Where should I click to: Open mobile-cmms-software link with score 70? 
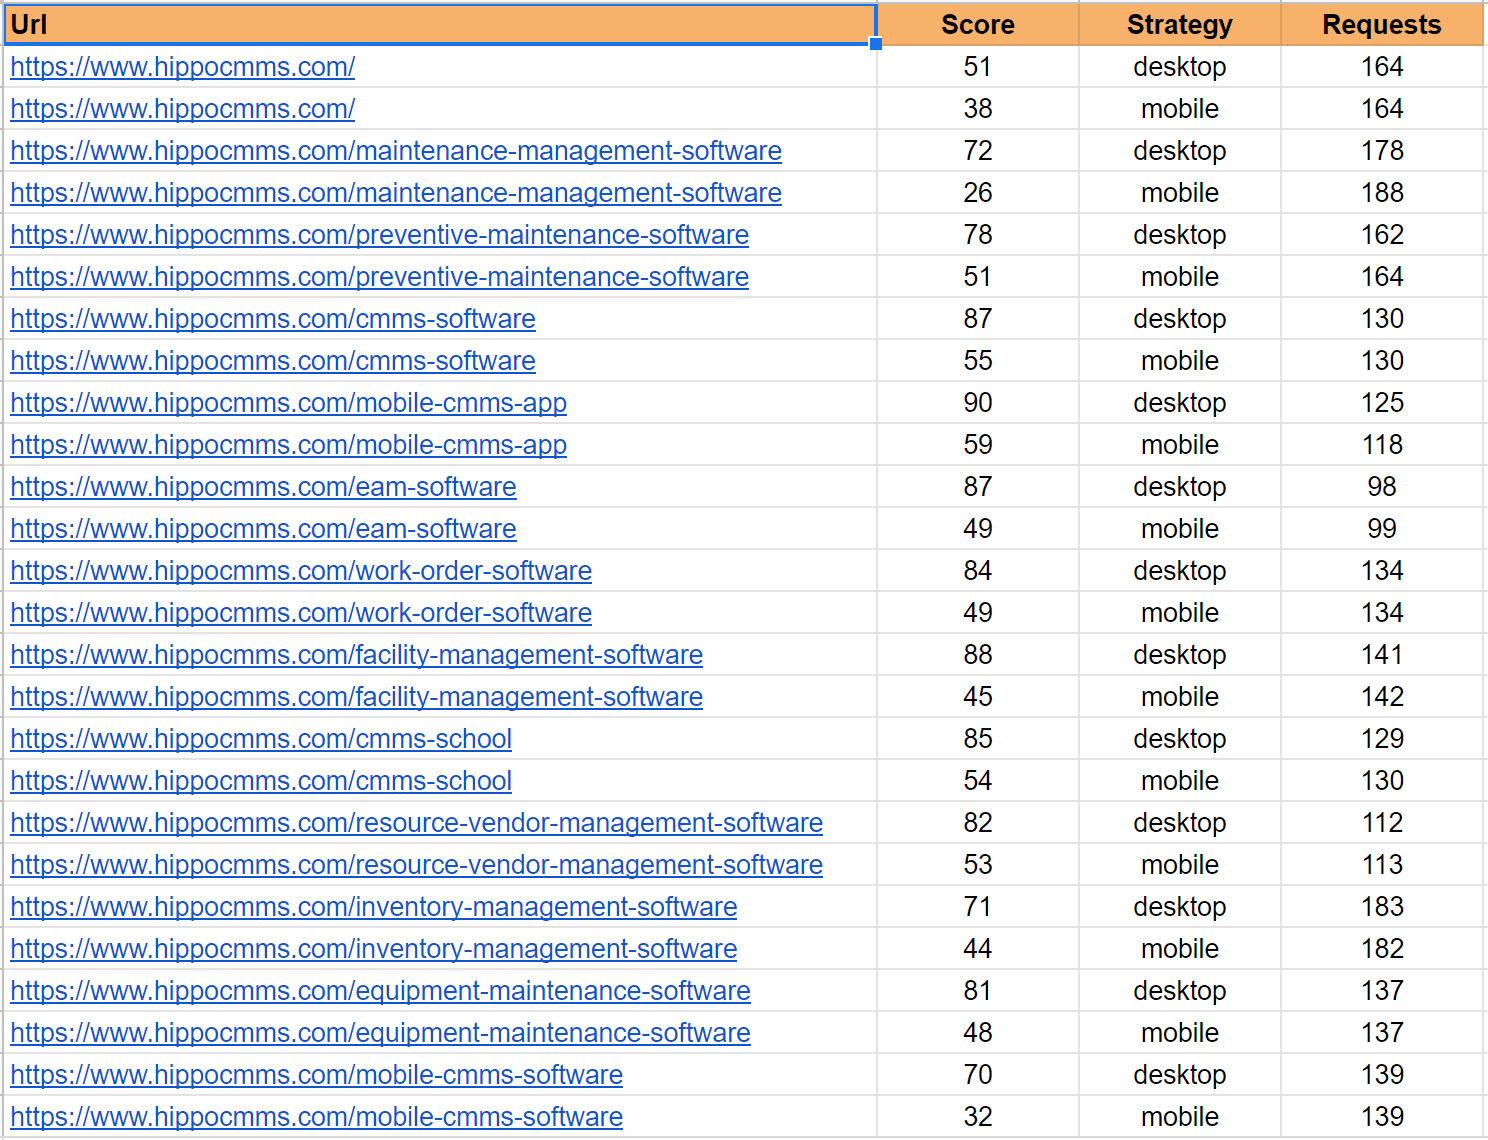pos(317,1075)
